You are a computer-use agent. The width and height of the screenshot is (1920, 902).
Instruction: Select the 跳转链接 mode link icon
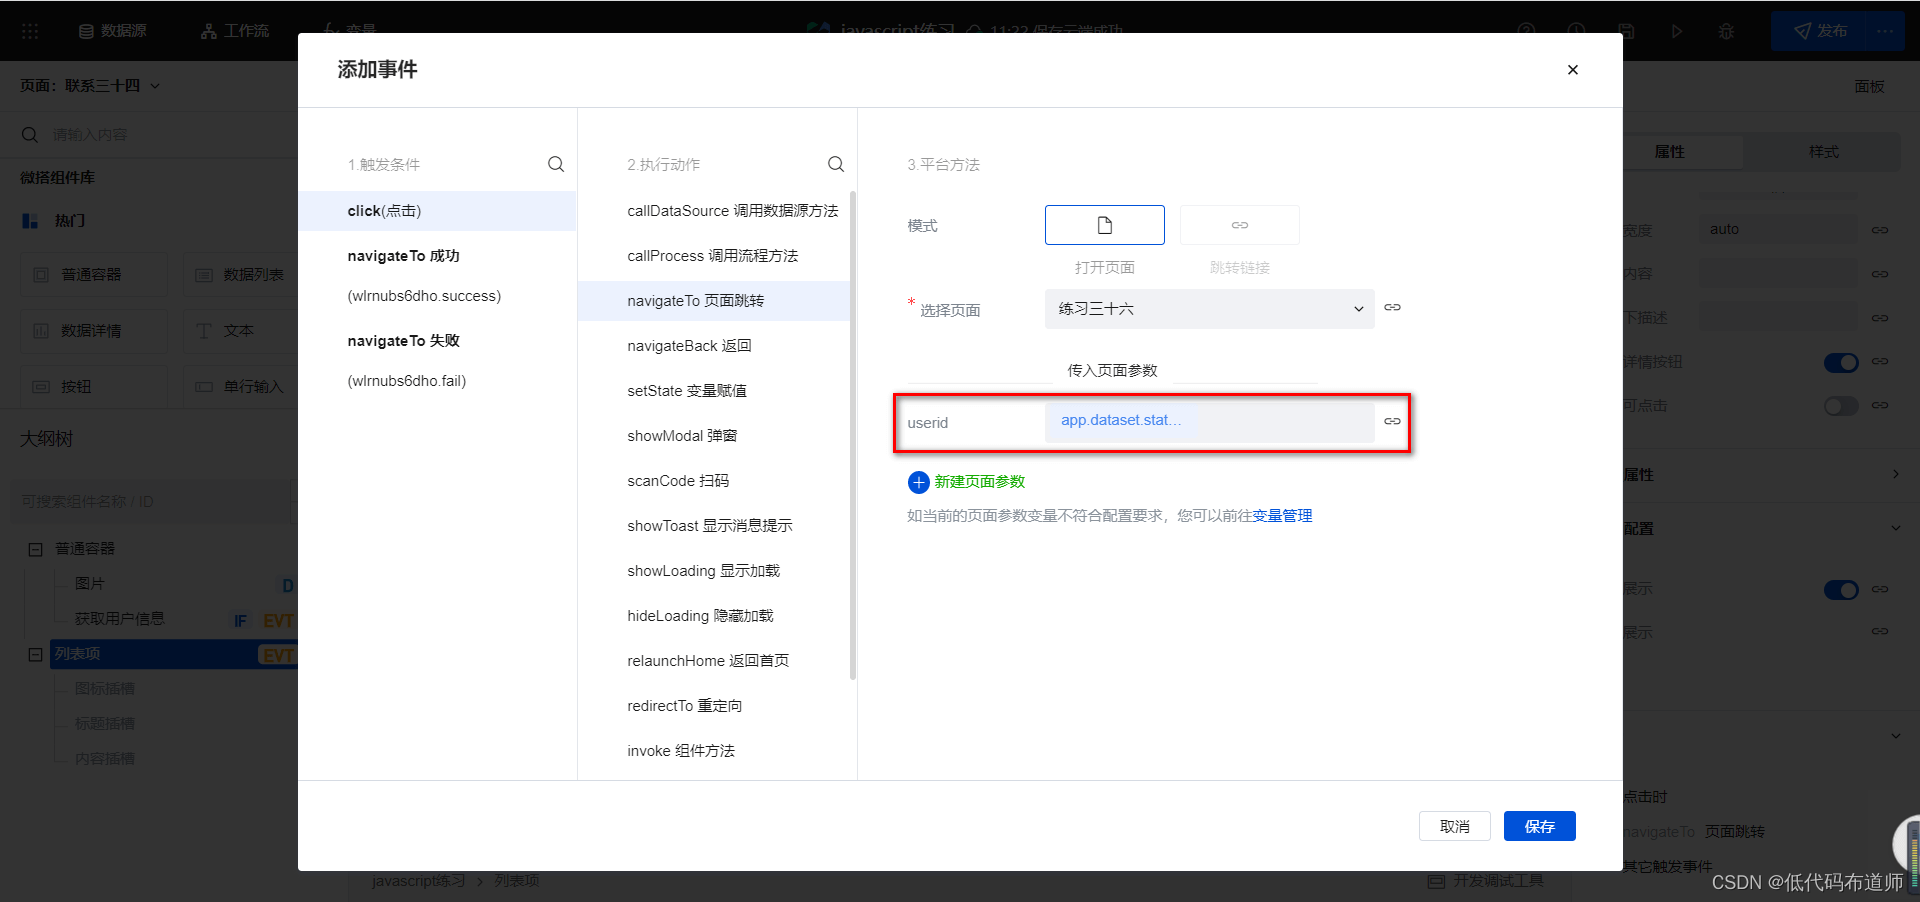(1239, 225)
